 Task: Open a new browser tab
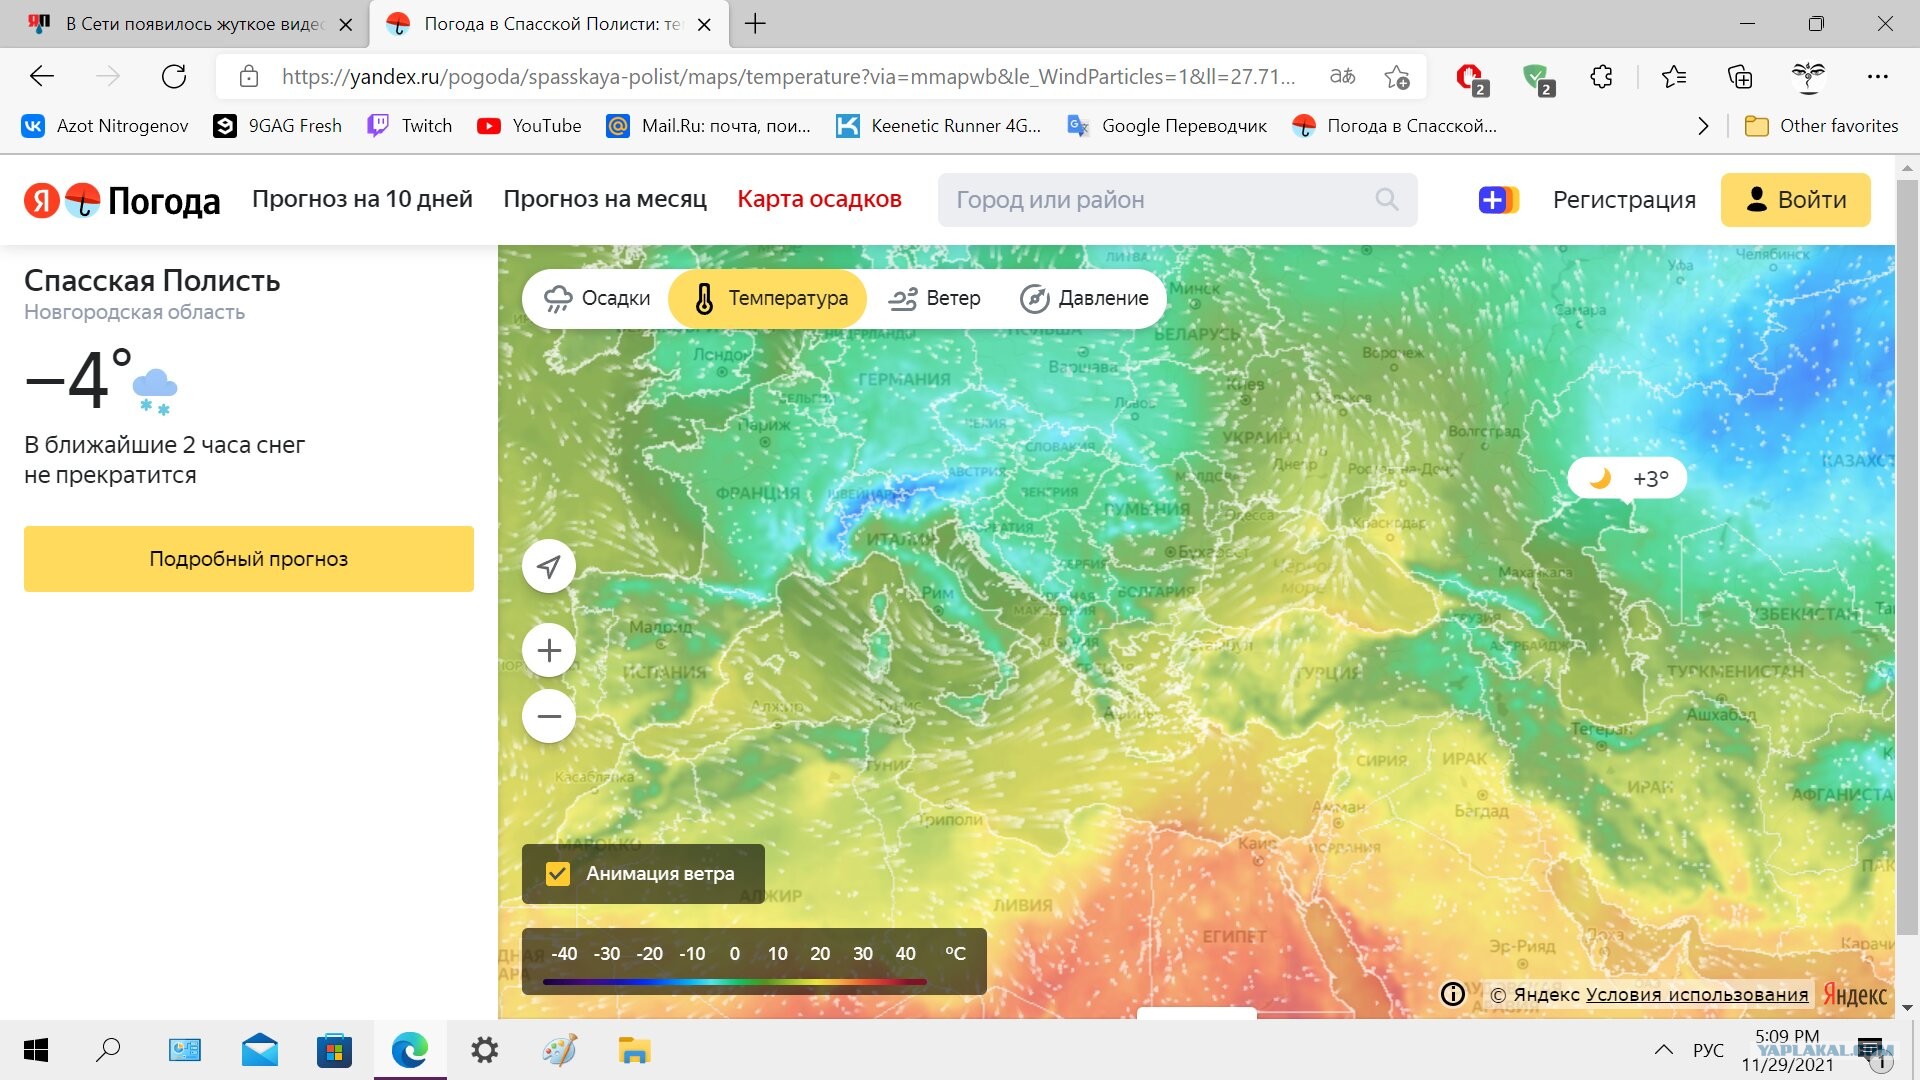pos(755,24)
